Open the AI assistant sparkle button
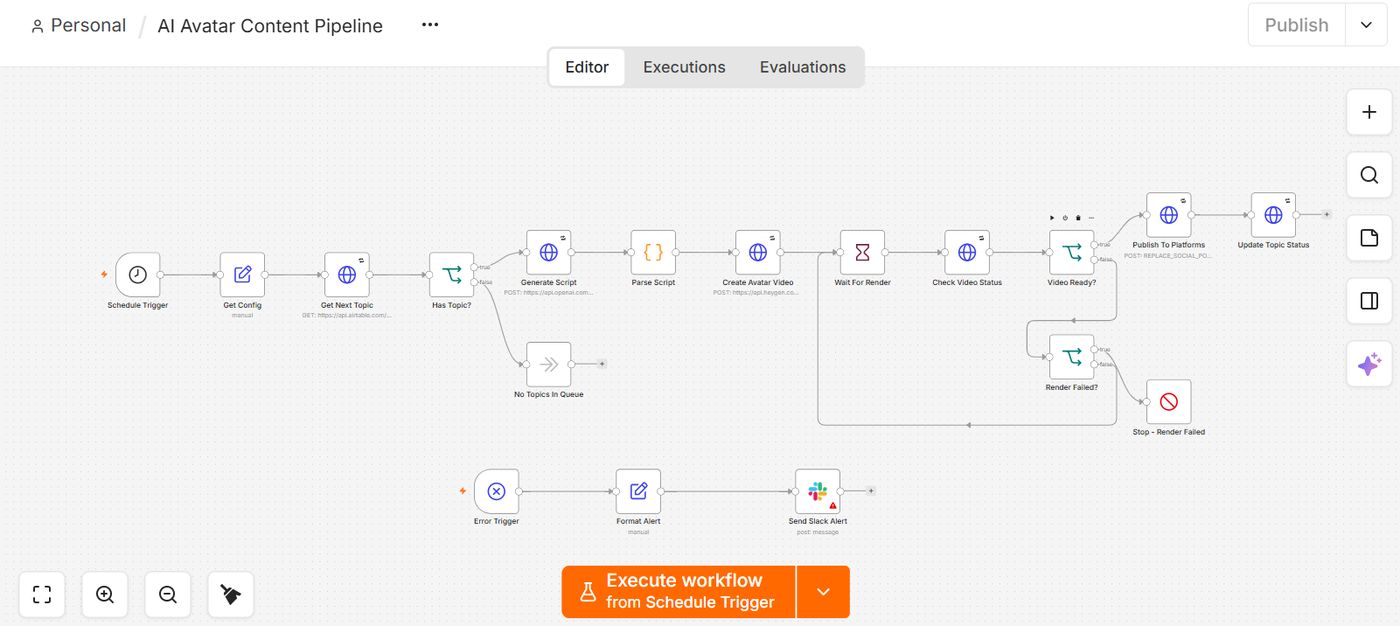The image size is (1400, 626). pyautogui.click(x=1370, y=364)
